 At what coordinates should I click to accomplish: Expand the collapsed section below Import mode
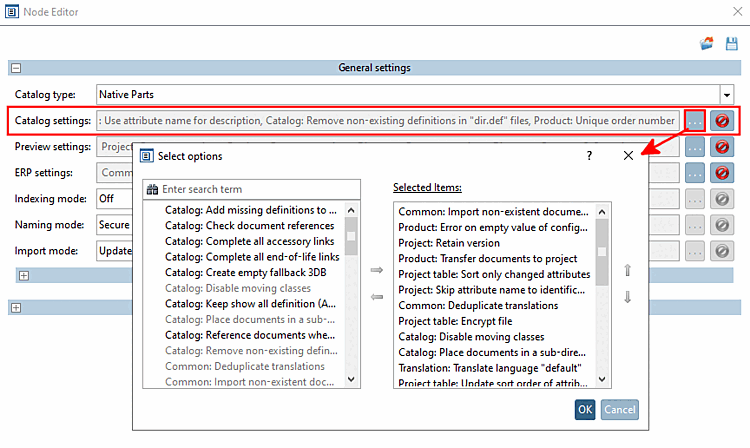tap(24, 275)
